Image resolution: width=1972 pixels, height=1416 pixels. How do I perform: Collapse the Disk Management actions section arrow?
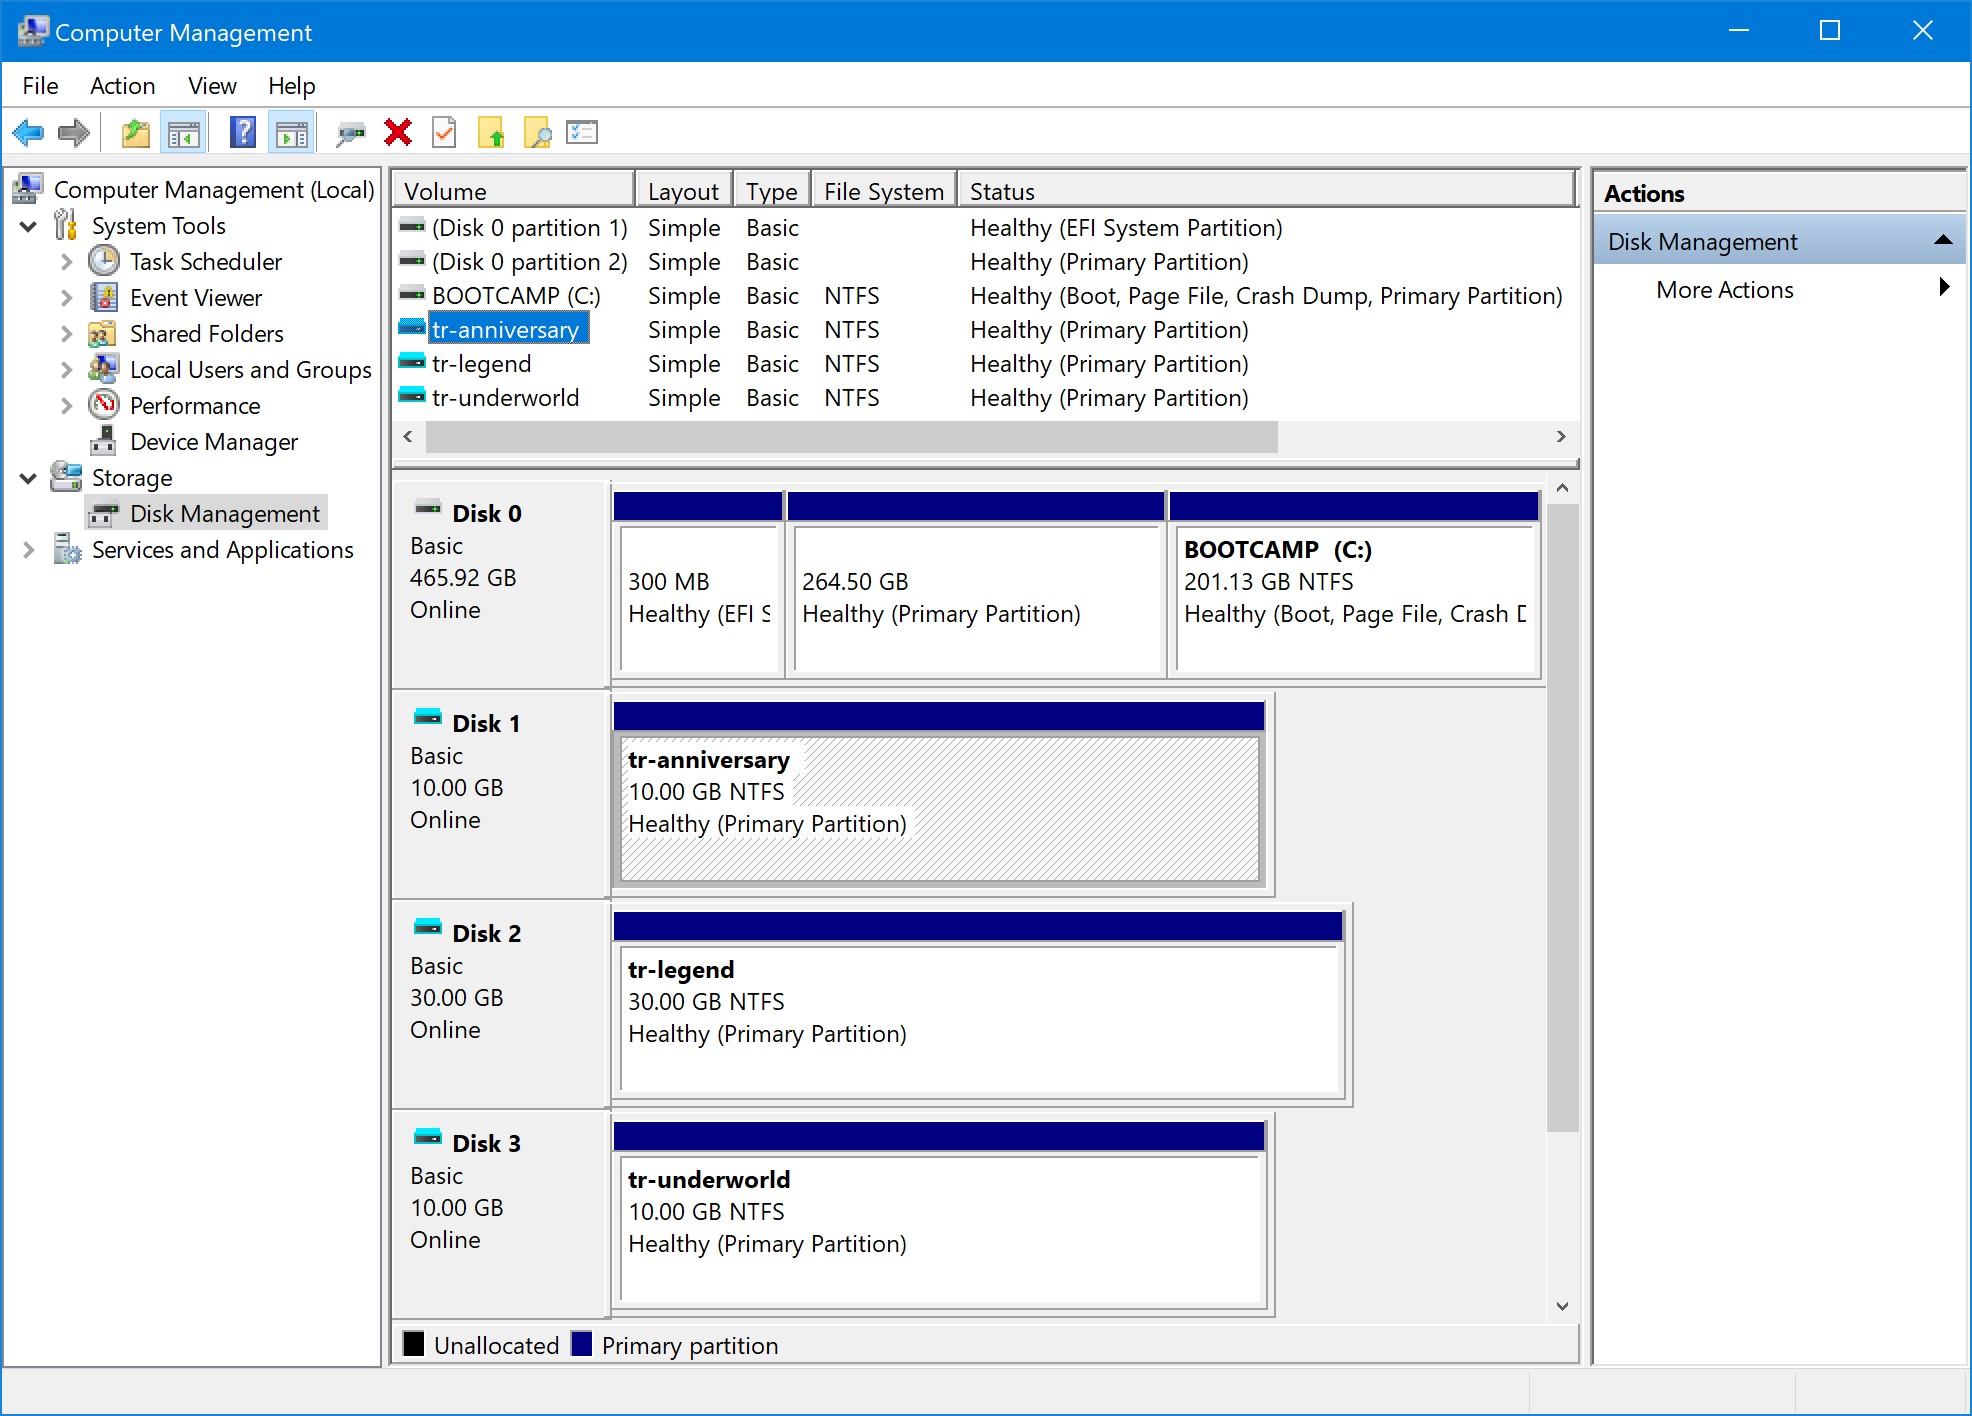[1943, 241]
